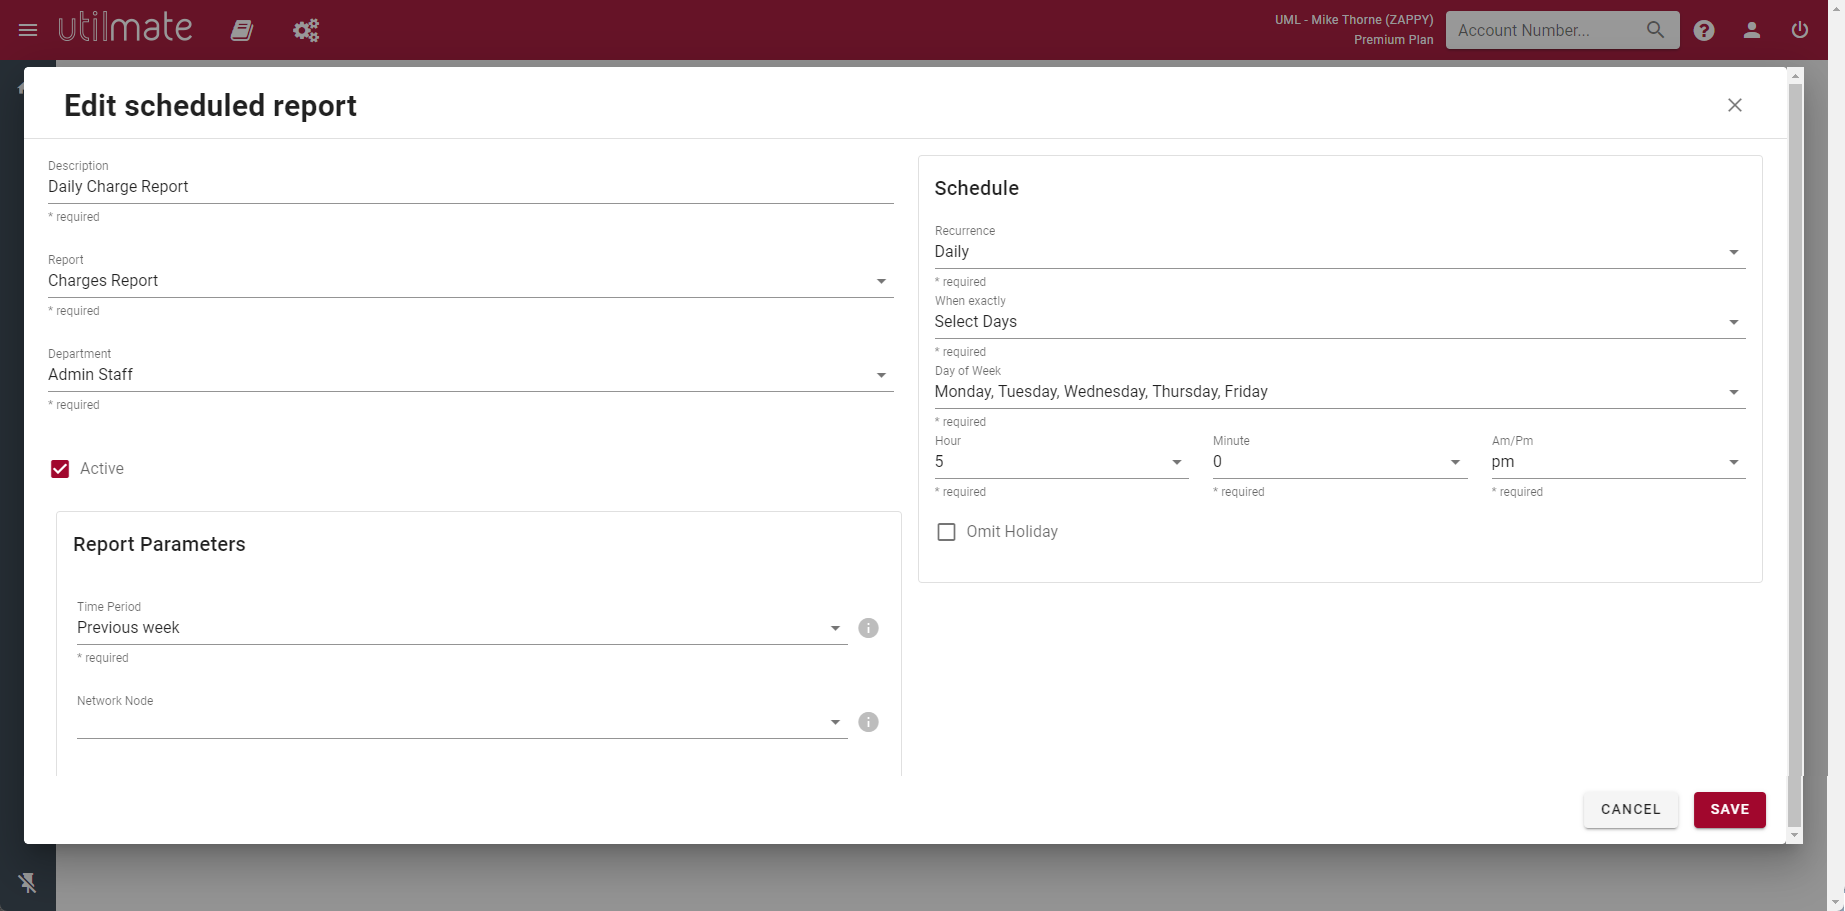The image size is (1845, 911).
Task: Click the Cancel button
Action: pyautogui.click(x=1631, y=810)
